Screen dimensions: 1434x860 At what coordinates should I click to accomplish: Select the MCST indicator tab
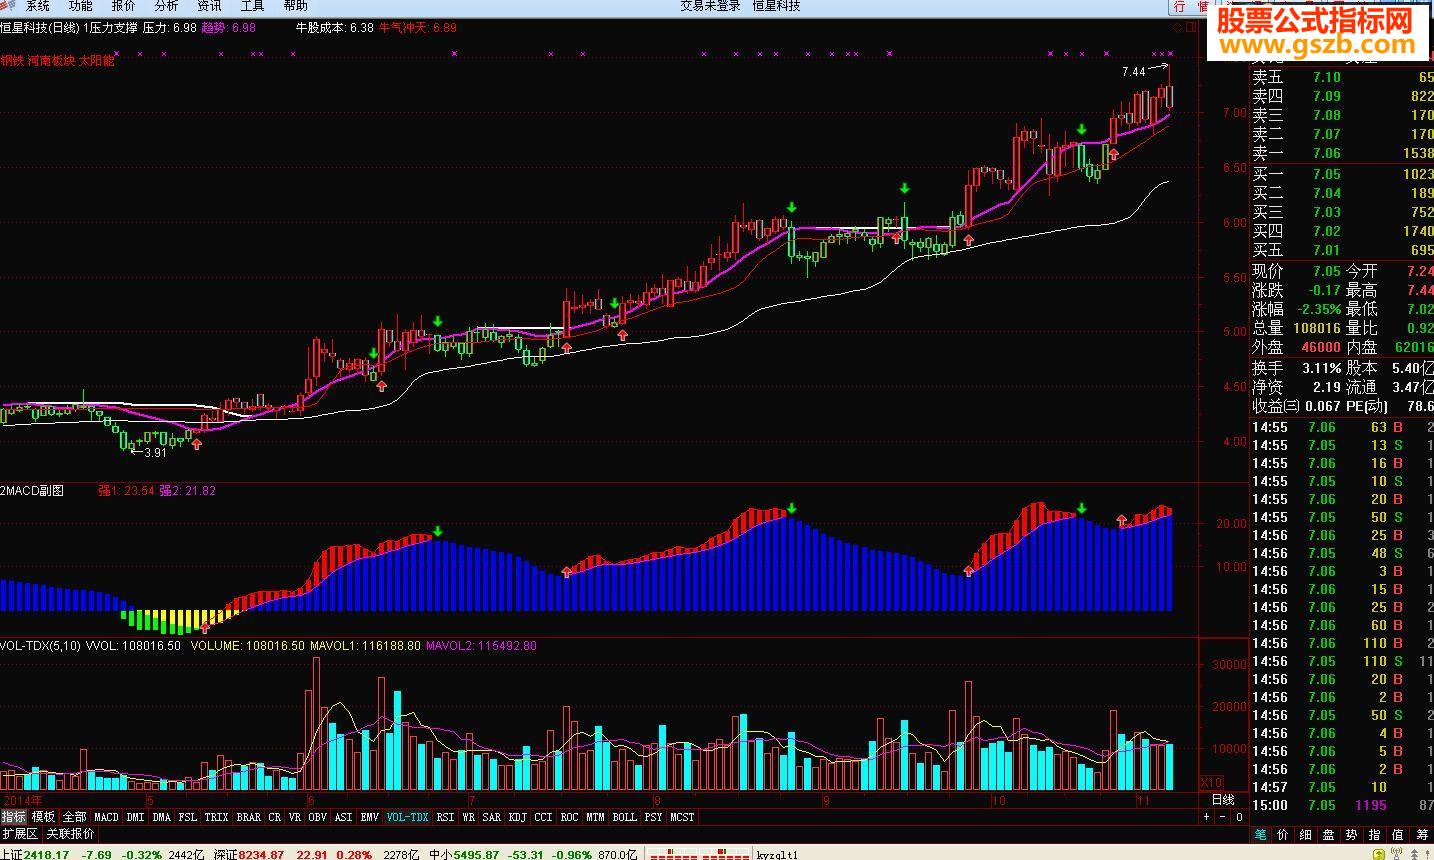tap(682, 817)
